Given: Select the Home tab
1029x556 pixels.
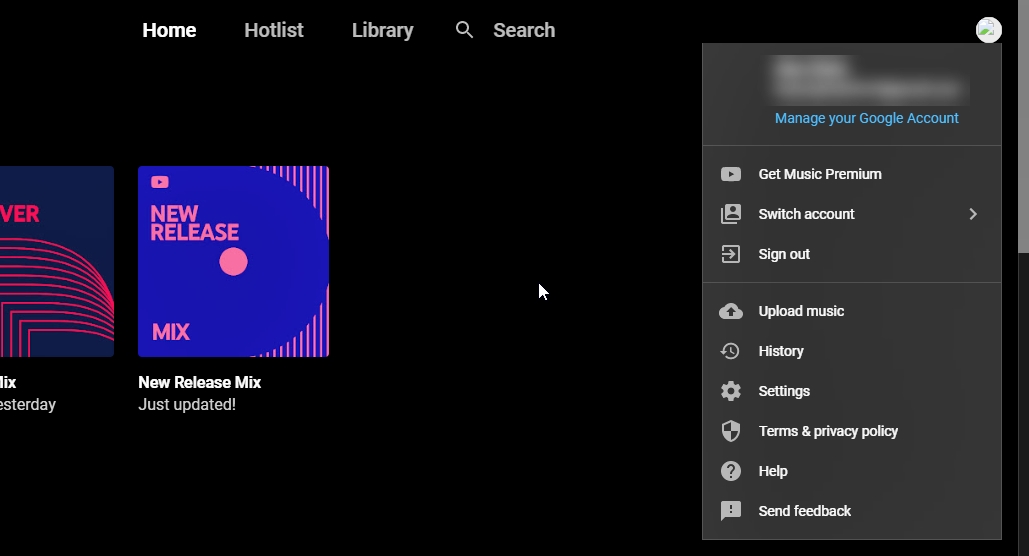Looking at the screenshot, I should click(169, 30).
